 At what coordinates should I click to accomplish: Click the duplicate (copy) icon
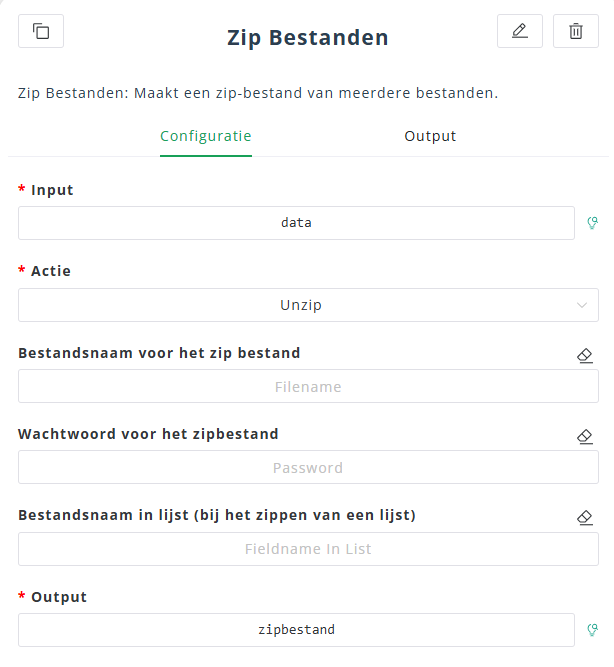[41, 31]
